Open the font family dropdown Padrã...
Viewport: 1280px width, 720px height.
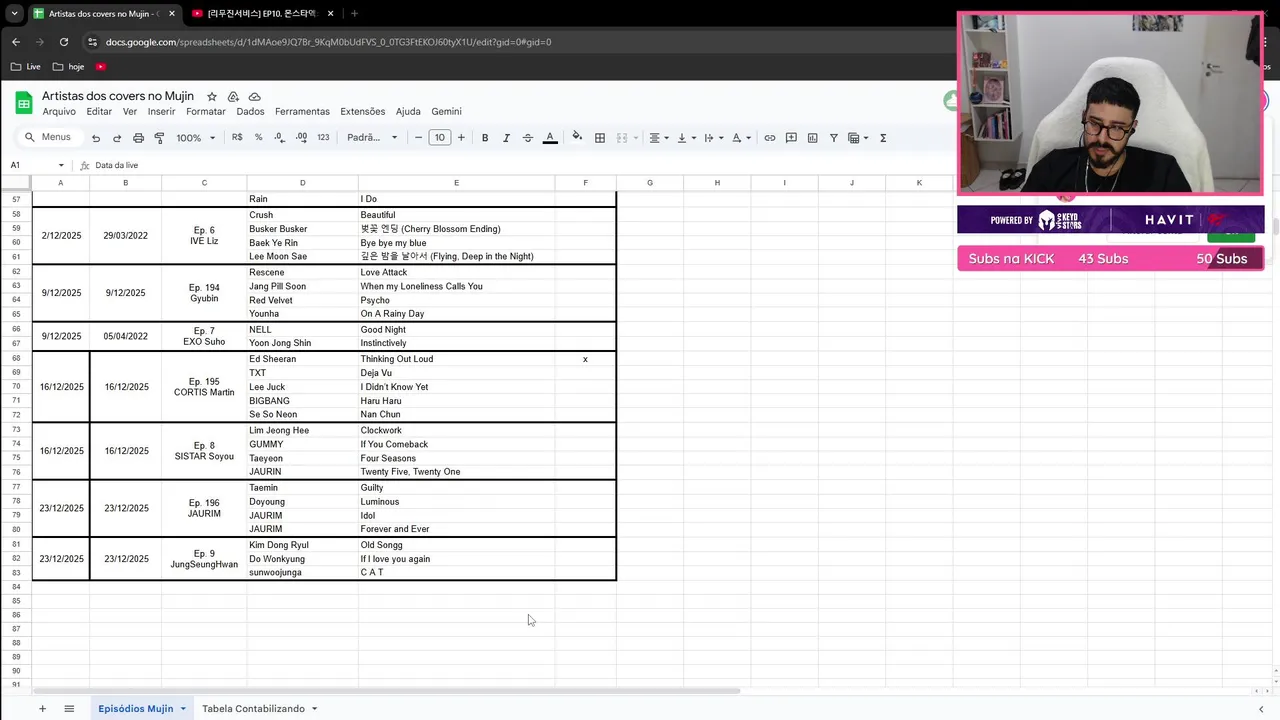[372, 138]
